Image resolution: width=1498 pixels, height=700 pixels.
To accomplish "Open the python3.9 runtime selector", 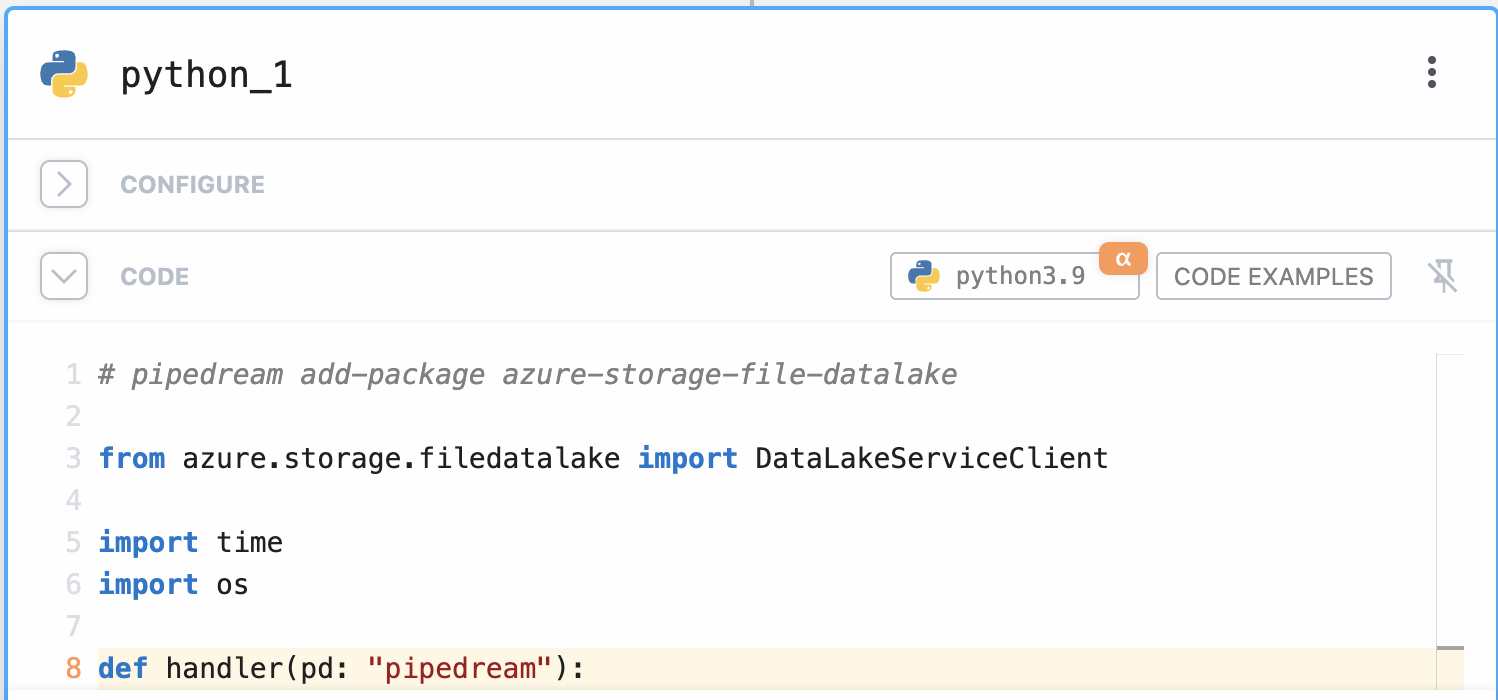I will tap(1014, 276).
